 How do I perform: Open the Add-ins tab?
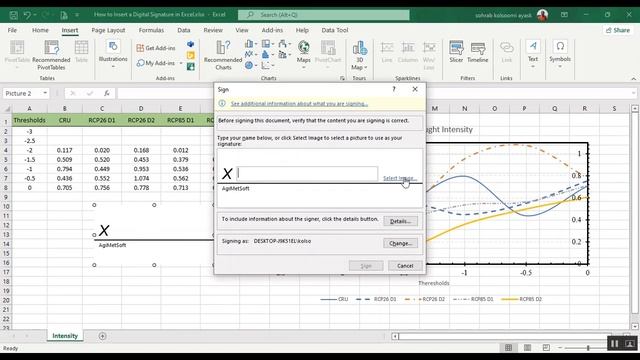tap(272, 30)
